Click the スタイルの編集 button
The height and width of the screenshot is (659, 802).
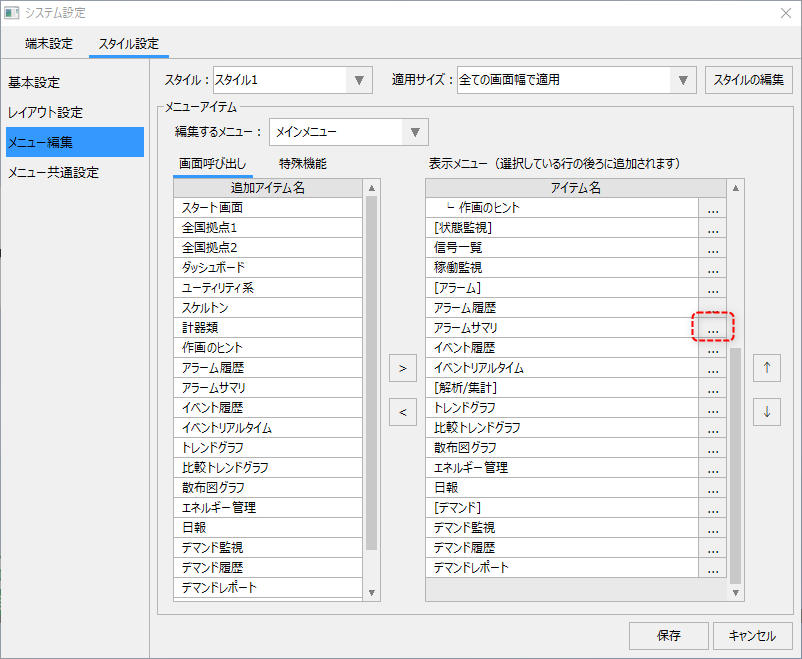point(749,80)
